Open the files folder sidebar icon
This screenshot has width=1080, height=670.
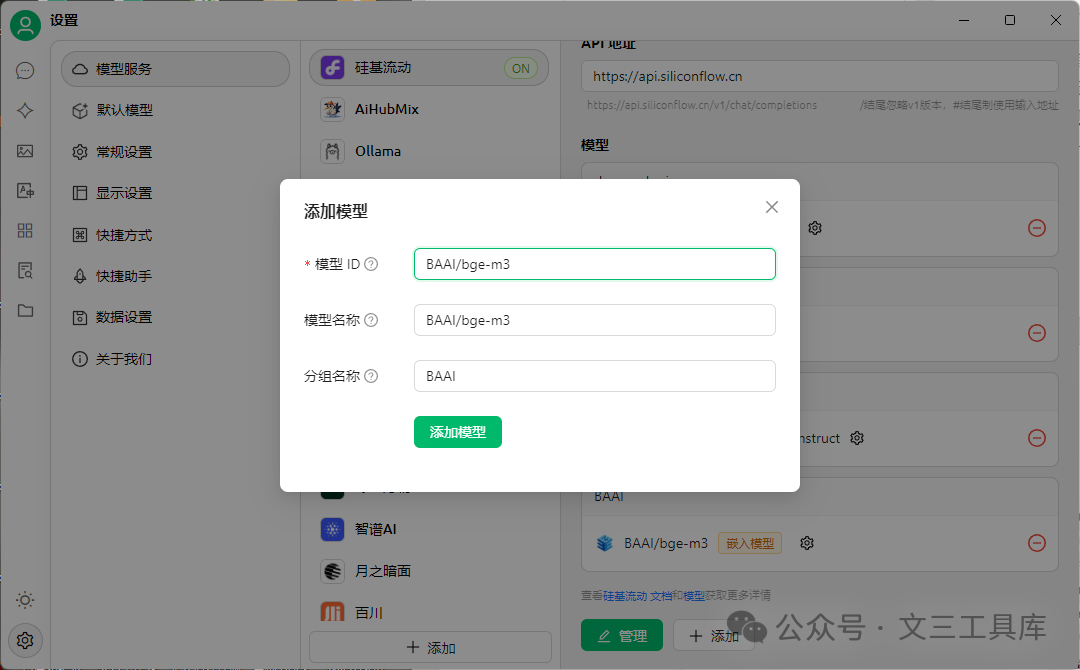(x=25, y=311)
